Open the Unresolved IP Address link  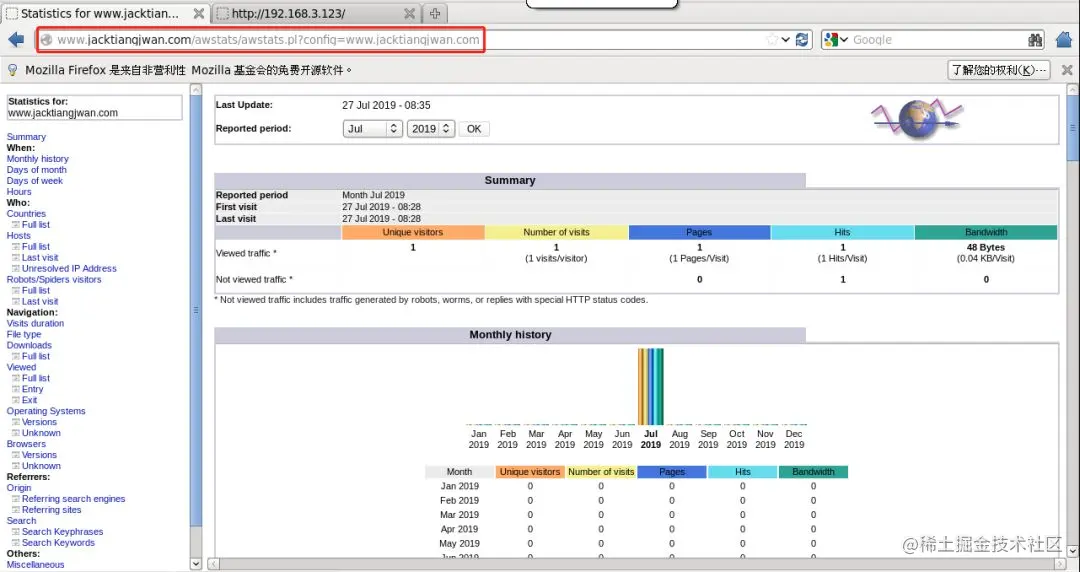pyautogui.click(x=69, y=269)
